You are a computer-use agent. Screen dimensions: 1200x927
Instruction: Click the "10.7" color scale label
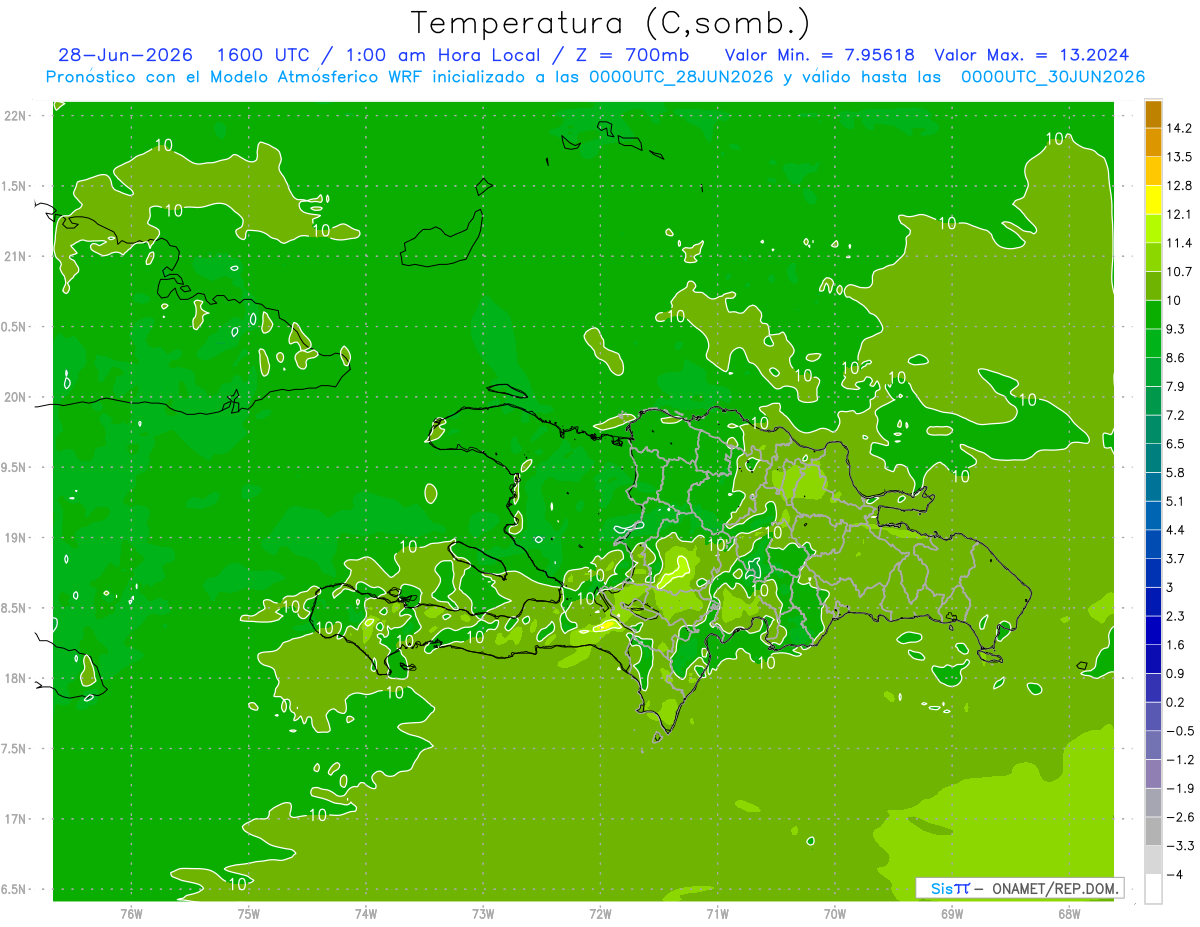1179,272
